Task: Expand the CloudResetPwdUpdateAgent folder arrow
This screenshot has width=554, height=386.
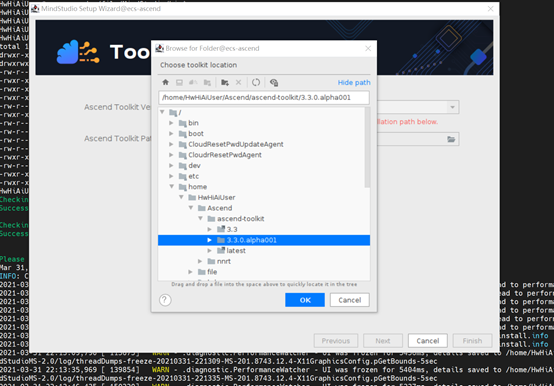Action: [171, 144]
